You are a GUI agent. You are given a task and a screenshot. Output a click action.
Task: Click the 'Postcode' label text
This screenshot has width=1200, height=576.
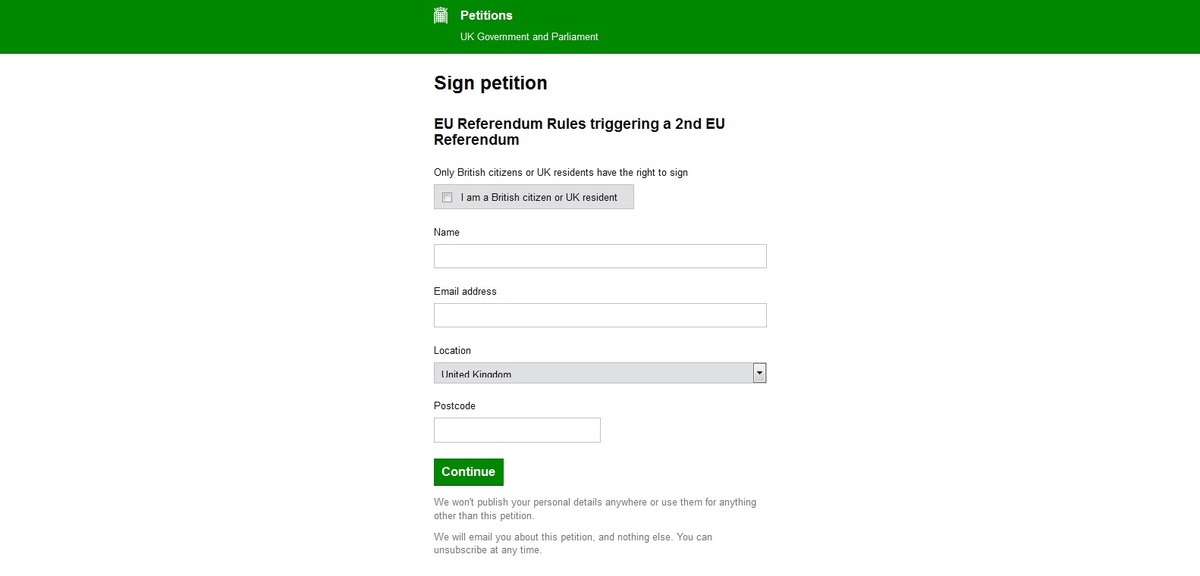(455, 406)
